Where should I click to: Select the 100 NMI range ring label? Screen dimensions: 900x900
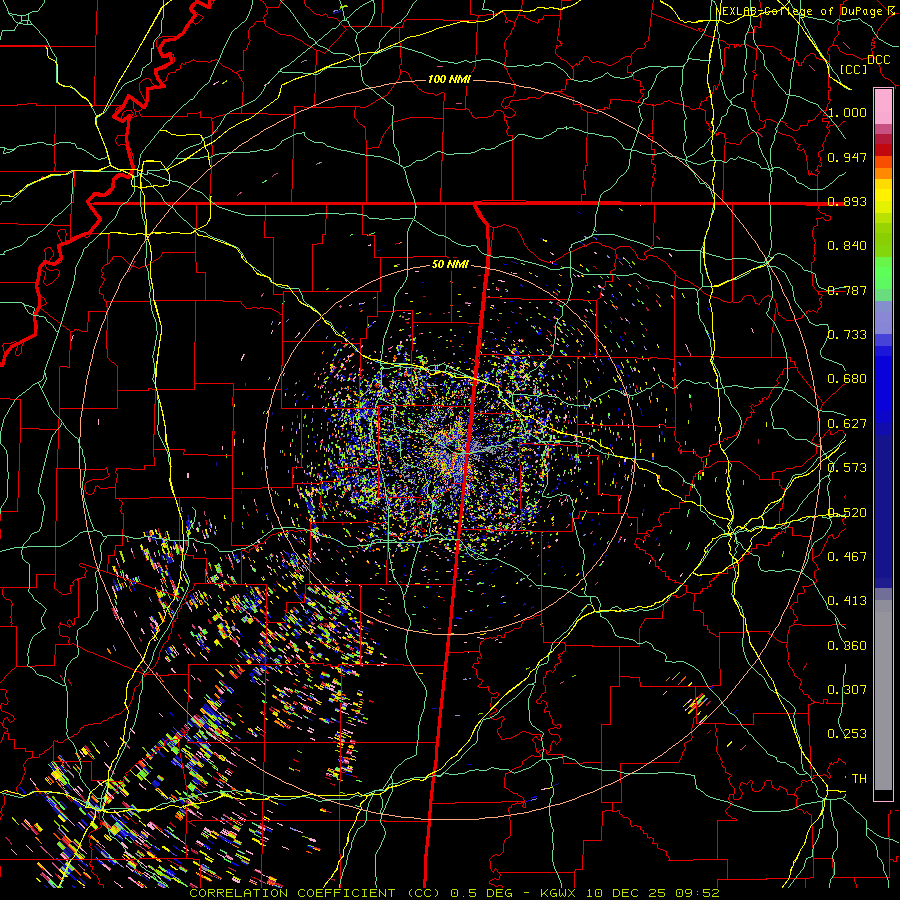[449, 79]
